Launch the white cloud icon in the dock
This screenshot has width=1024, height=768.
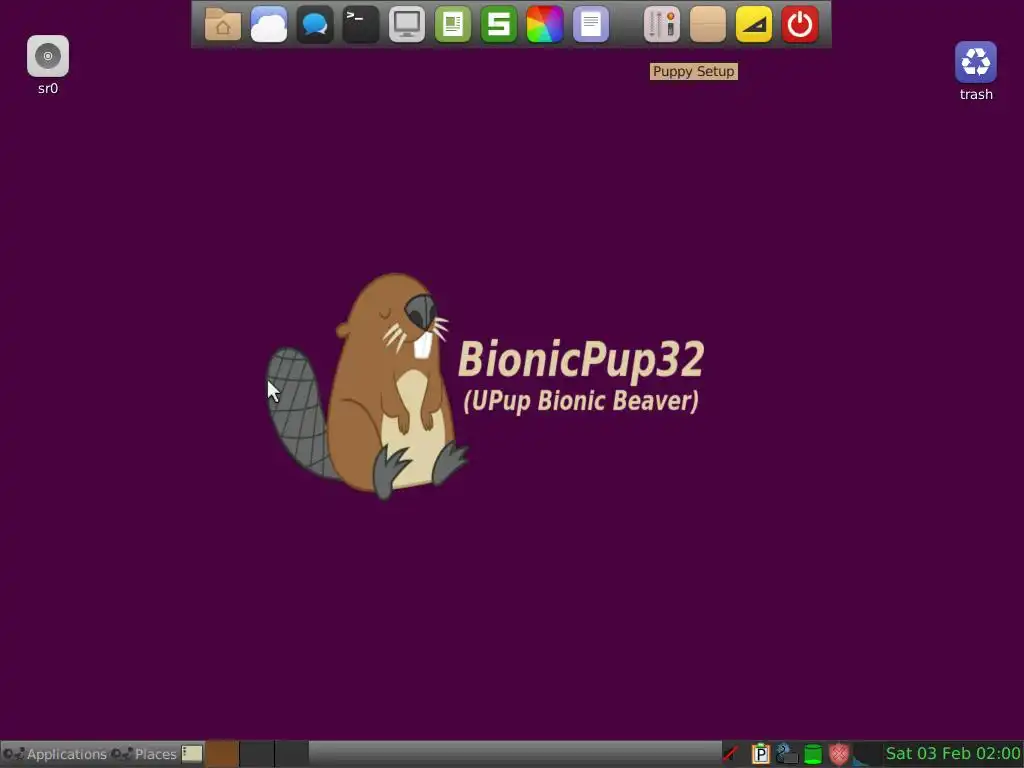tap(268, 25)
